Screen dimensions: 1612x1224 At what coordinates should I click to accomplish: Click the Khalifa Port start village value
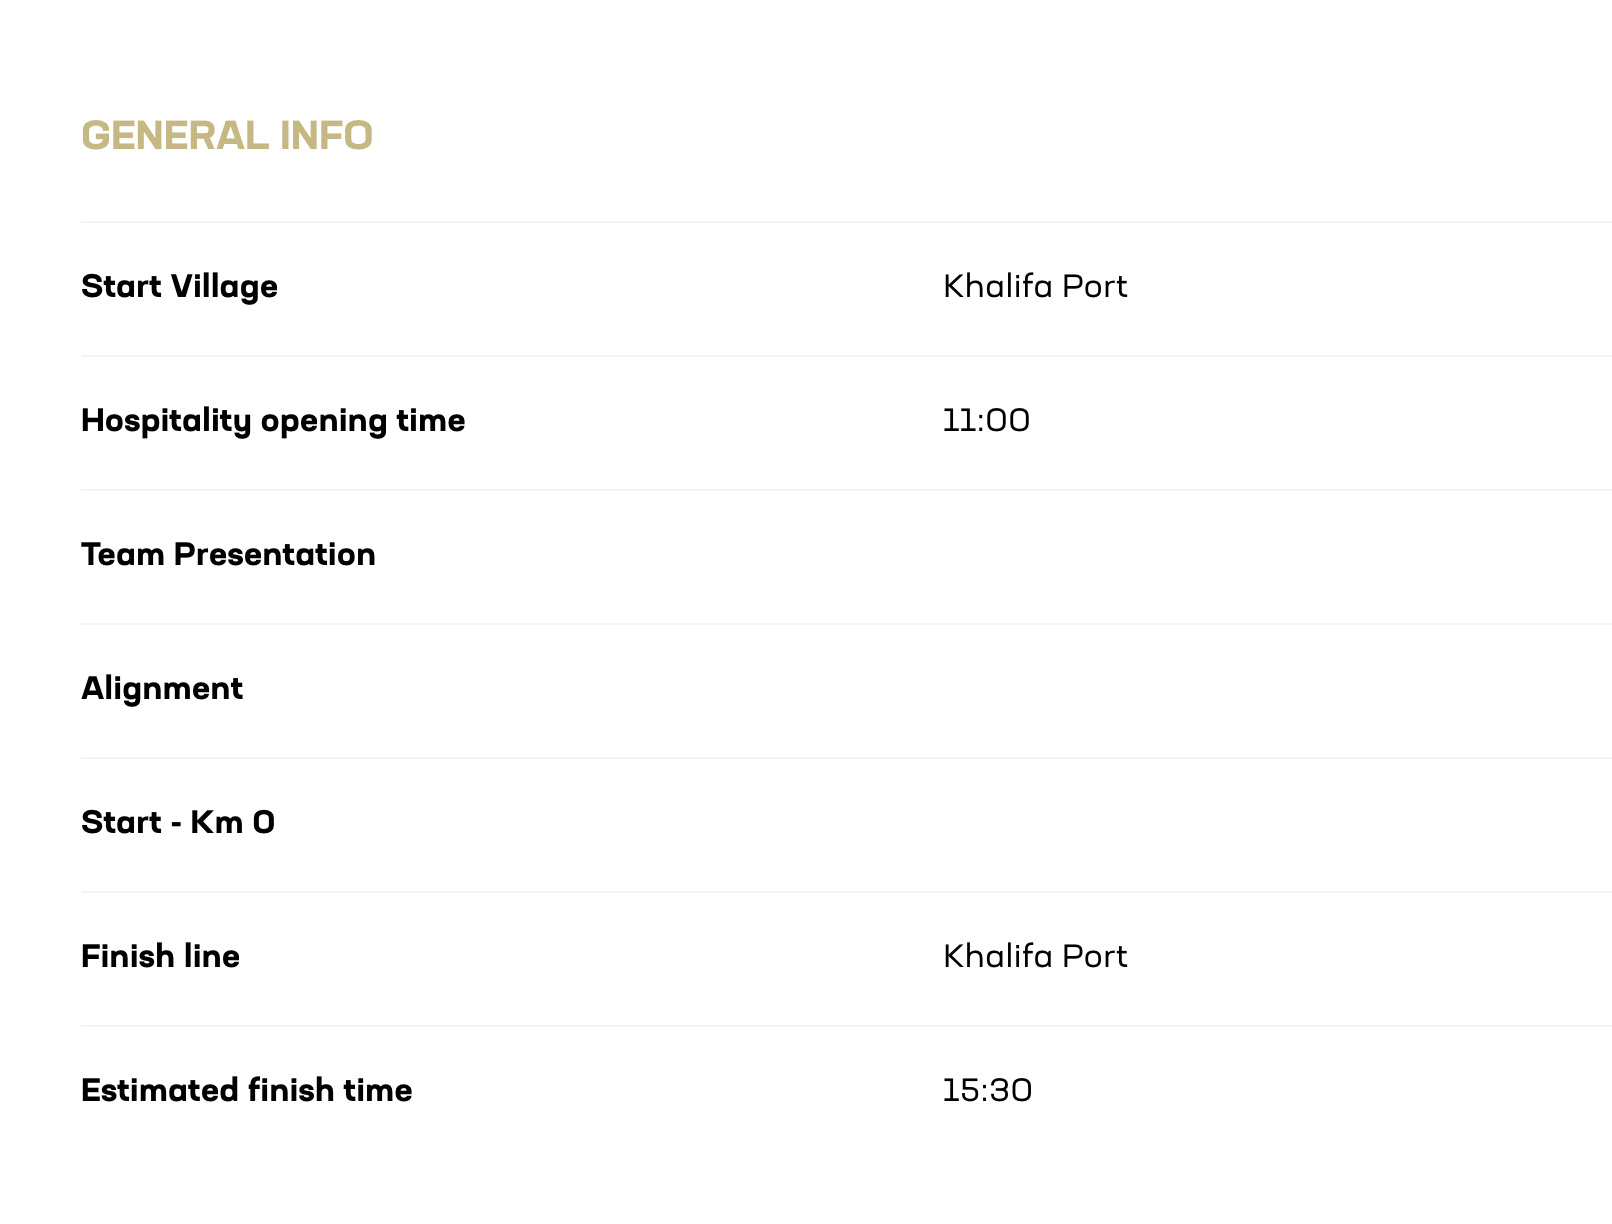coord(1035,287)
